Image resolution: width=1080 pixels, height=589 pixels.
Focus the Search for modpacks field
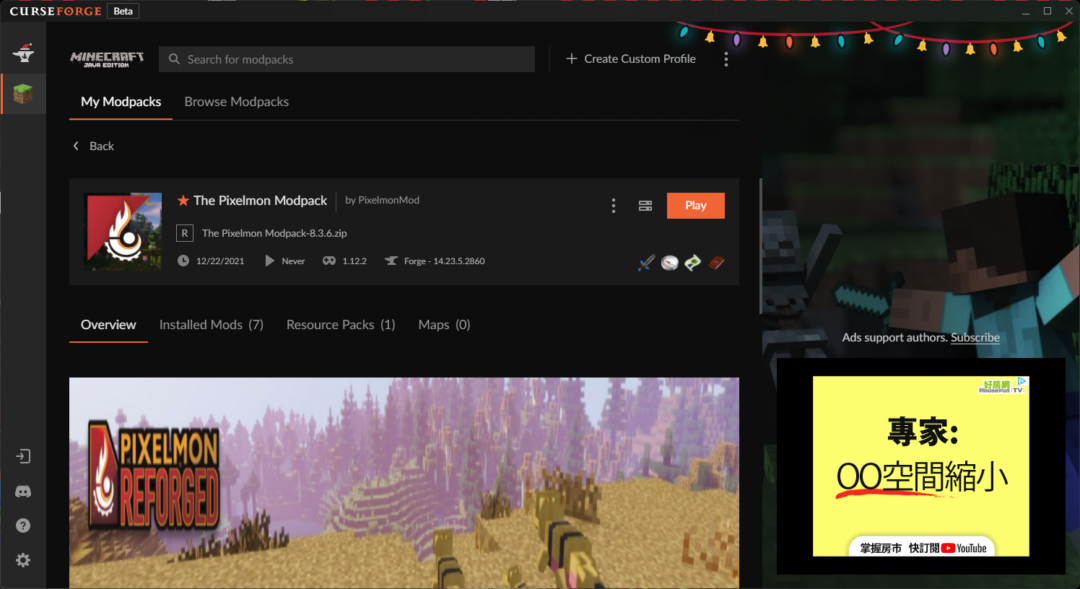tap(346, 59)
